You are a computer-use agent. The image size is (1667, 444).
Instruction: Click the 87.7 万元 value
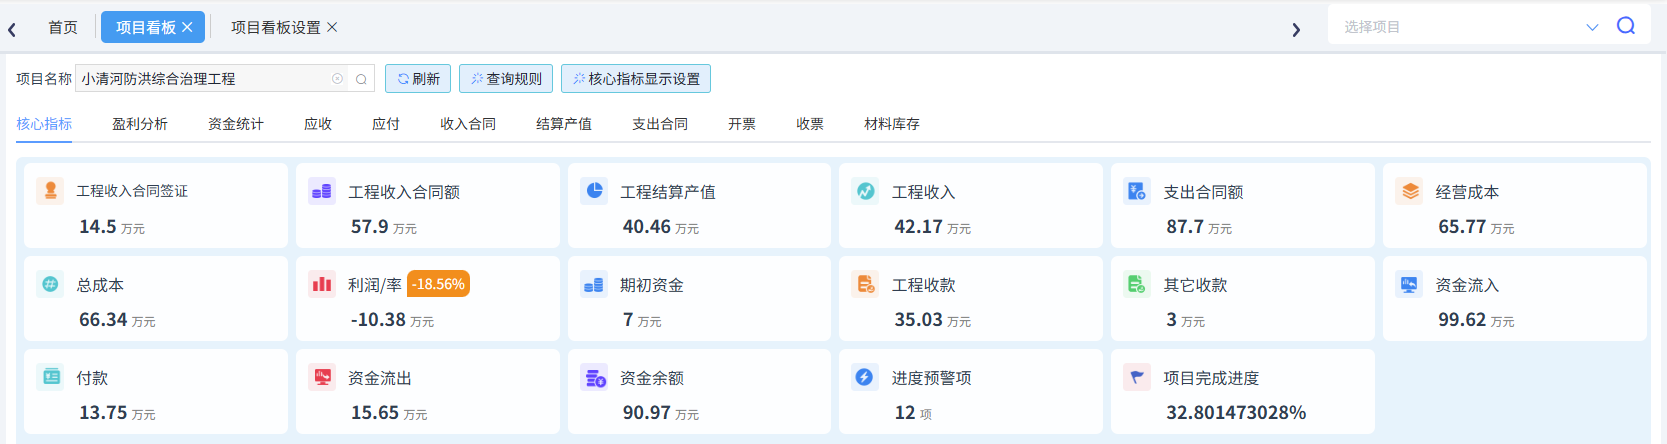coord(1199,227)
